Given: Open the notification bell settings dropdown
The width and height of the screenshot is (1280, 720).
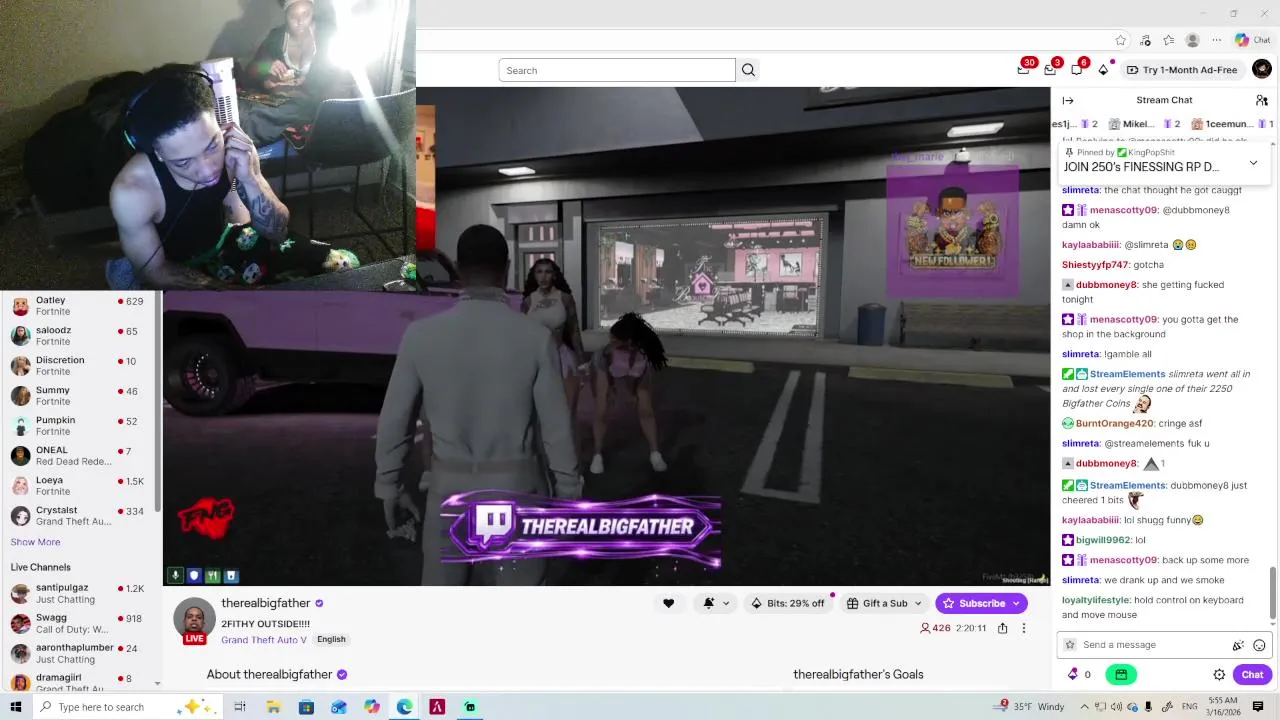Looking at the screenshot, I should [716, 603].
